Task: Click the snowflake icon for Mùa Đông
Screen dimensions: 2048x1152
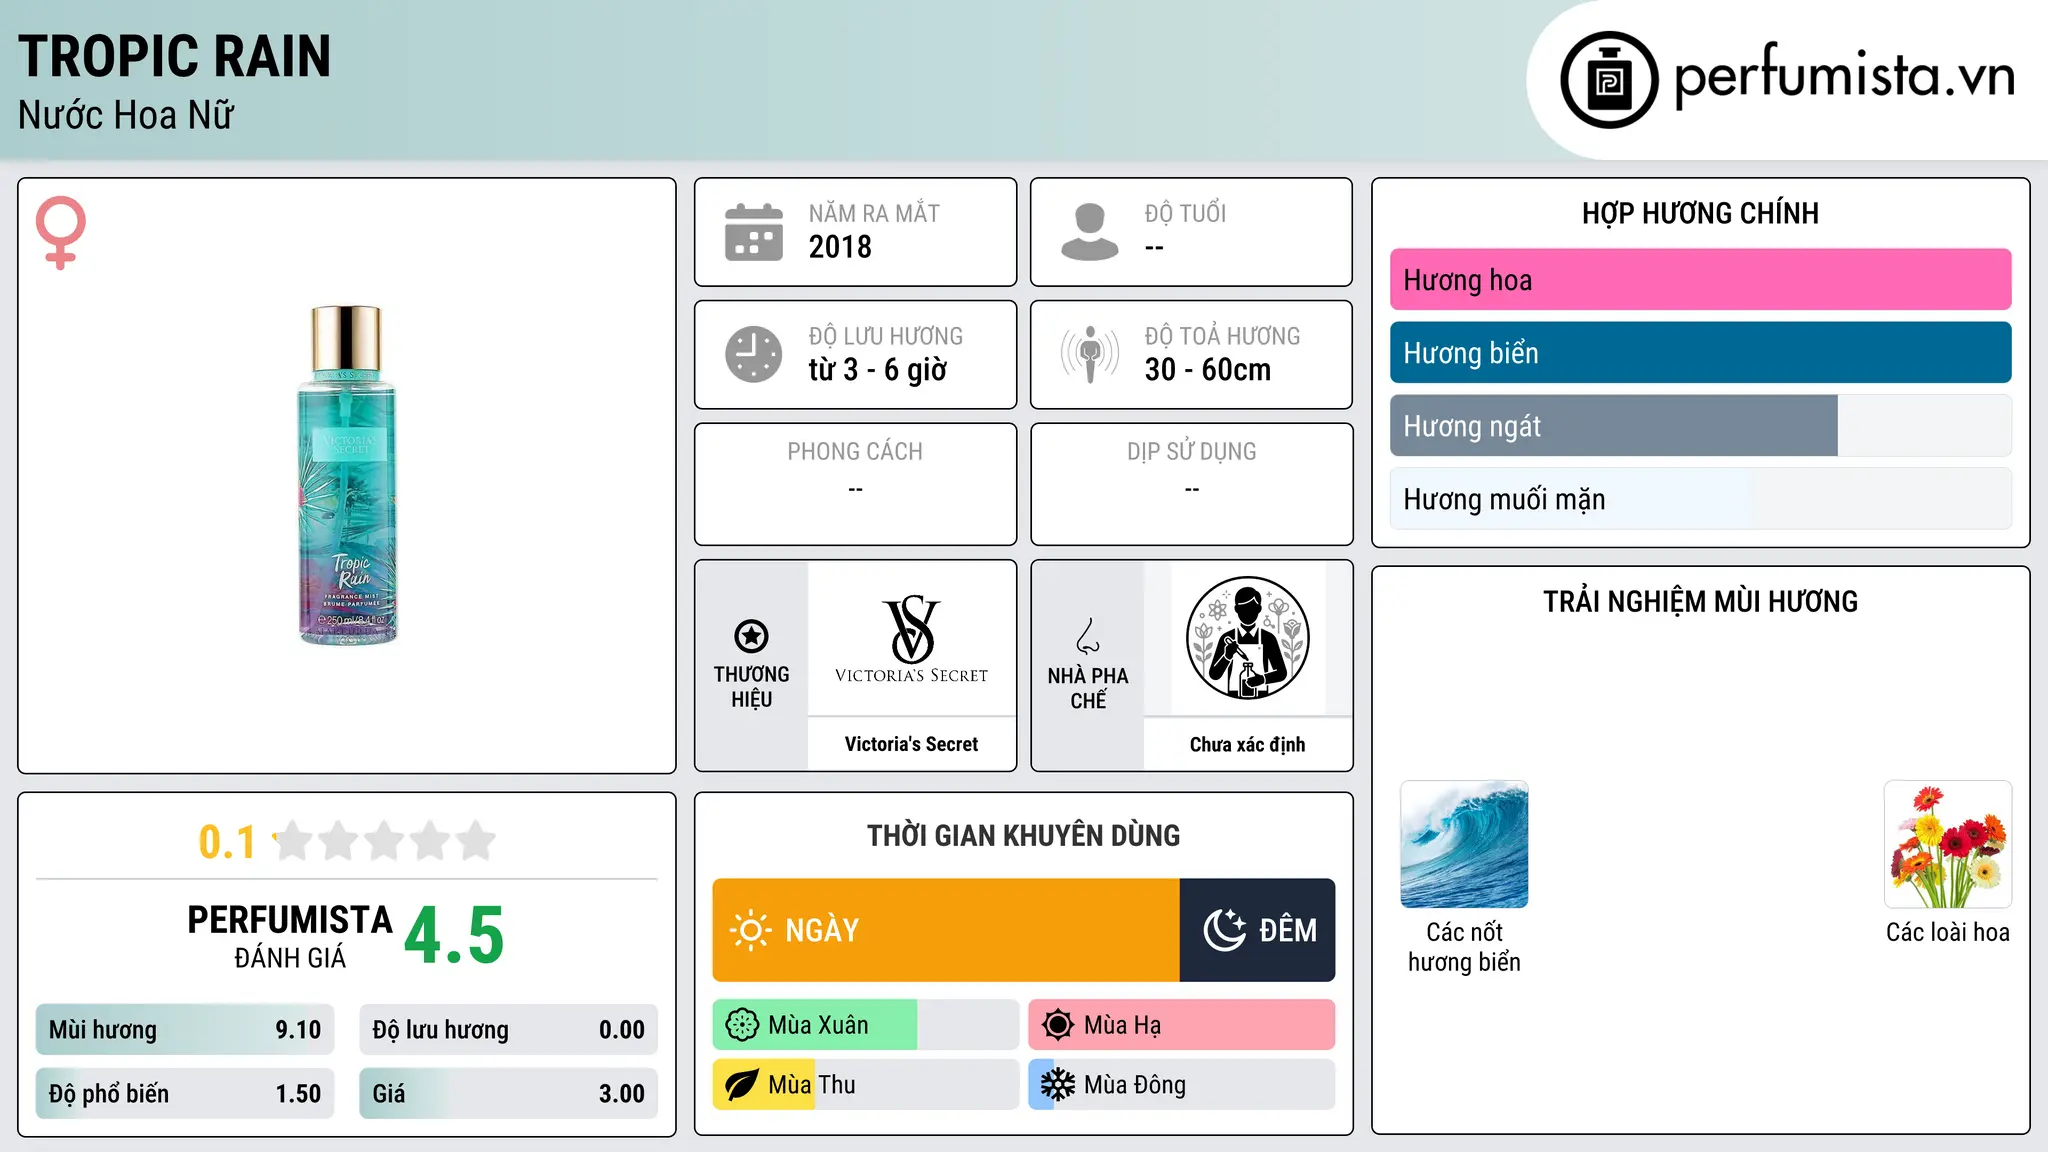Action: 1057,1085
